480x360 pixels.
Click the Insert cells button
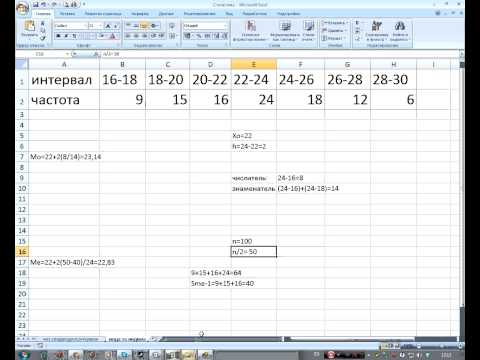334,23
